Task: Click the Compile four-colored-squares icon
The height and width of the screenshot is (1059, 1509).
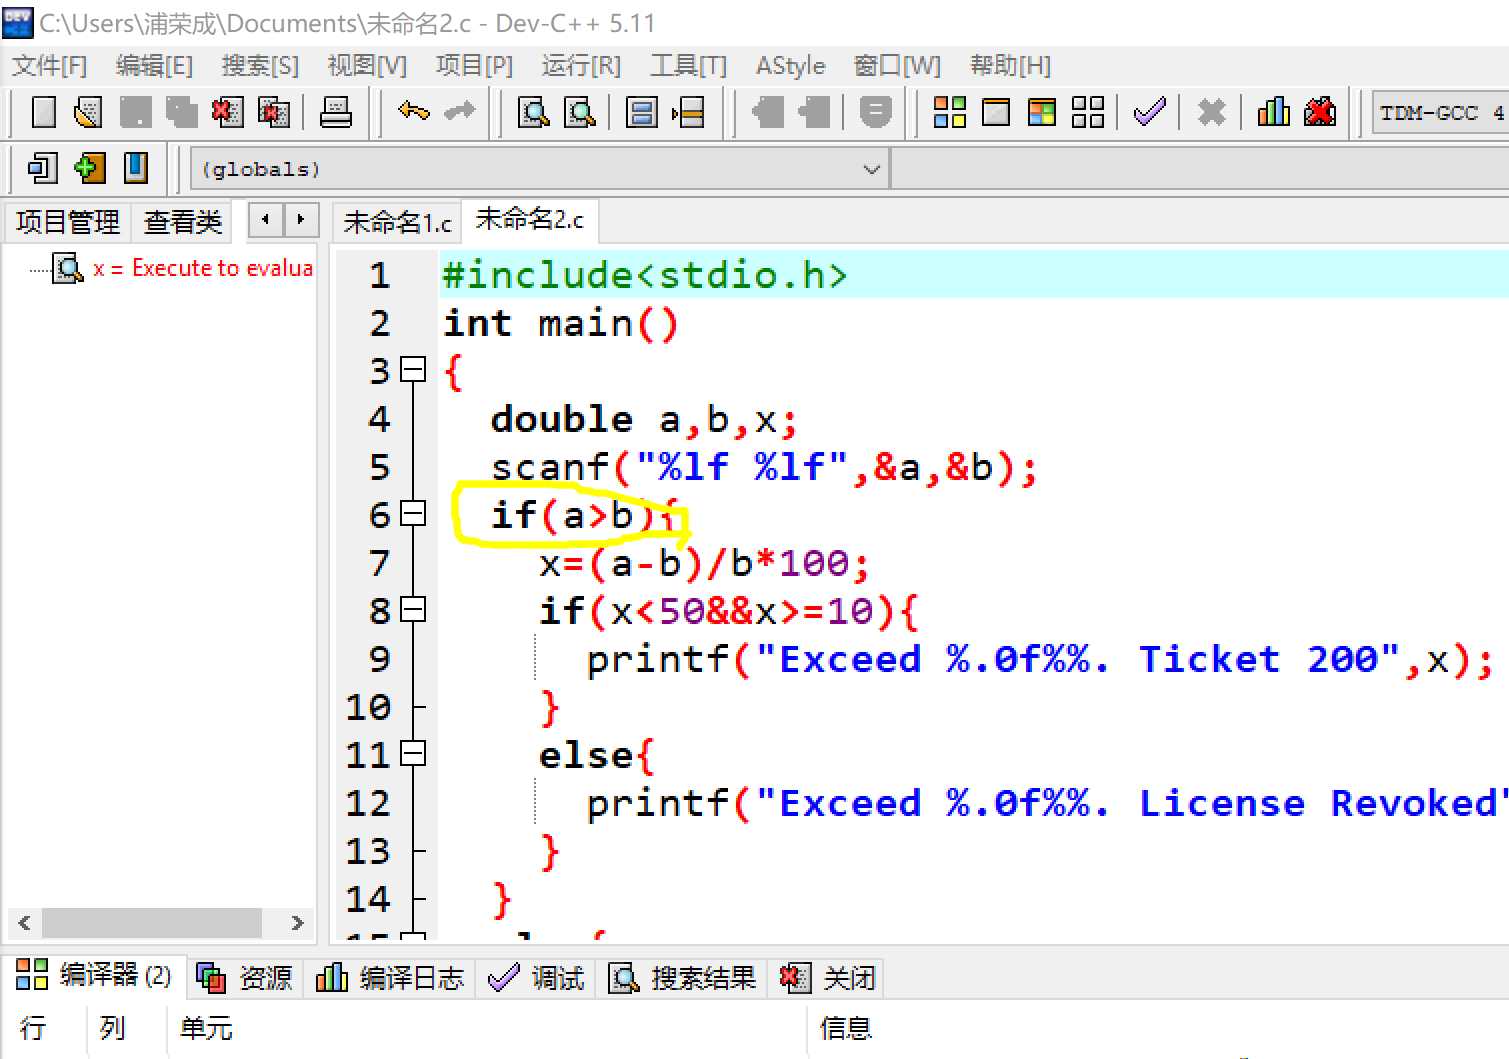Action: point(949,112)
